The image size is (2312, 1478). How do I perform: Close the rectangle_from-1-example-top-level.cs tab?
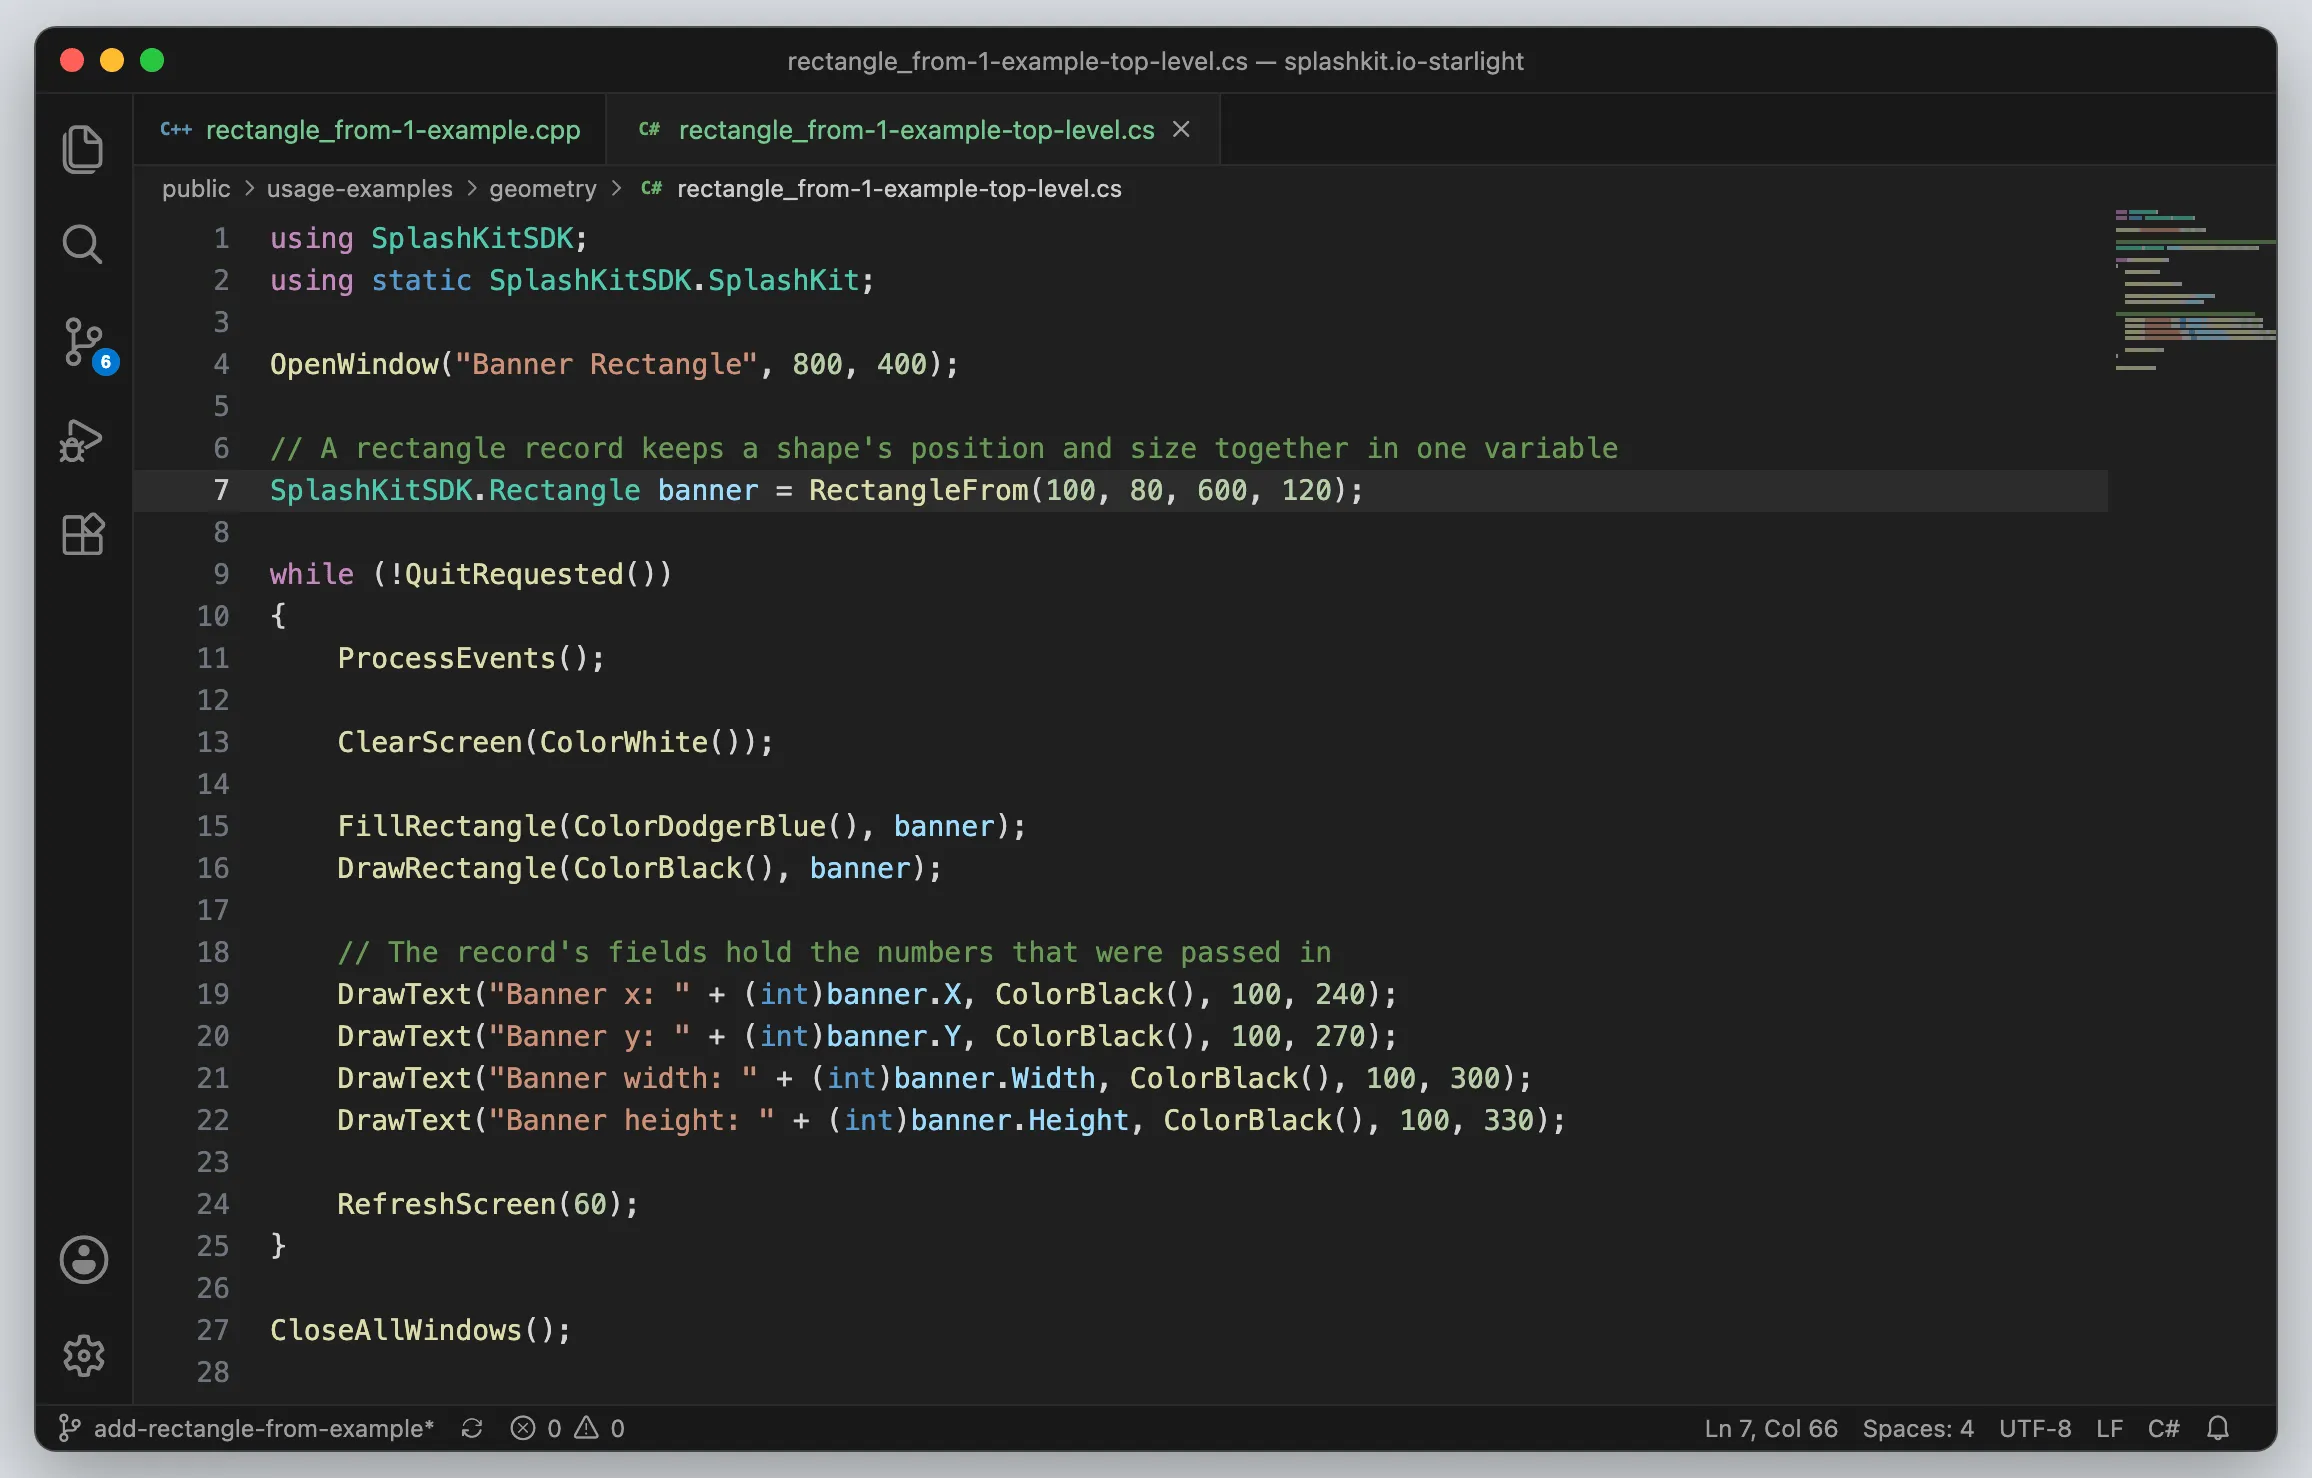(x=1181, y=129)
